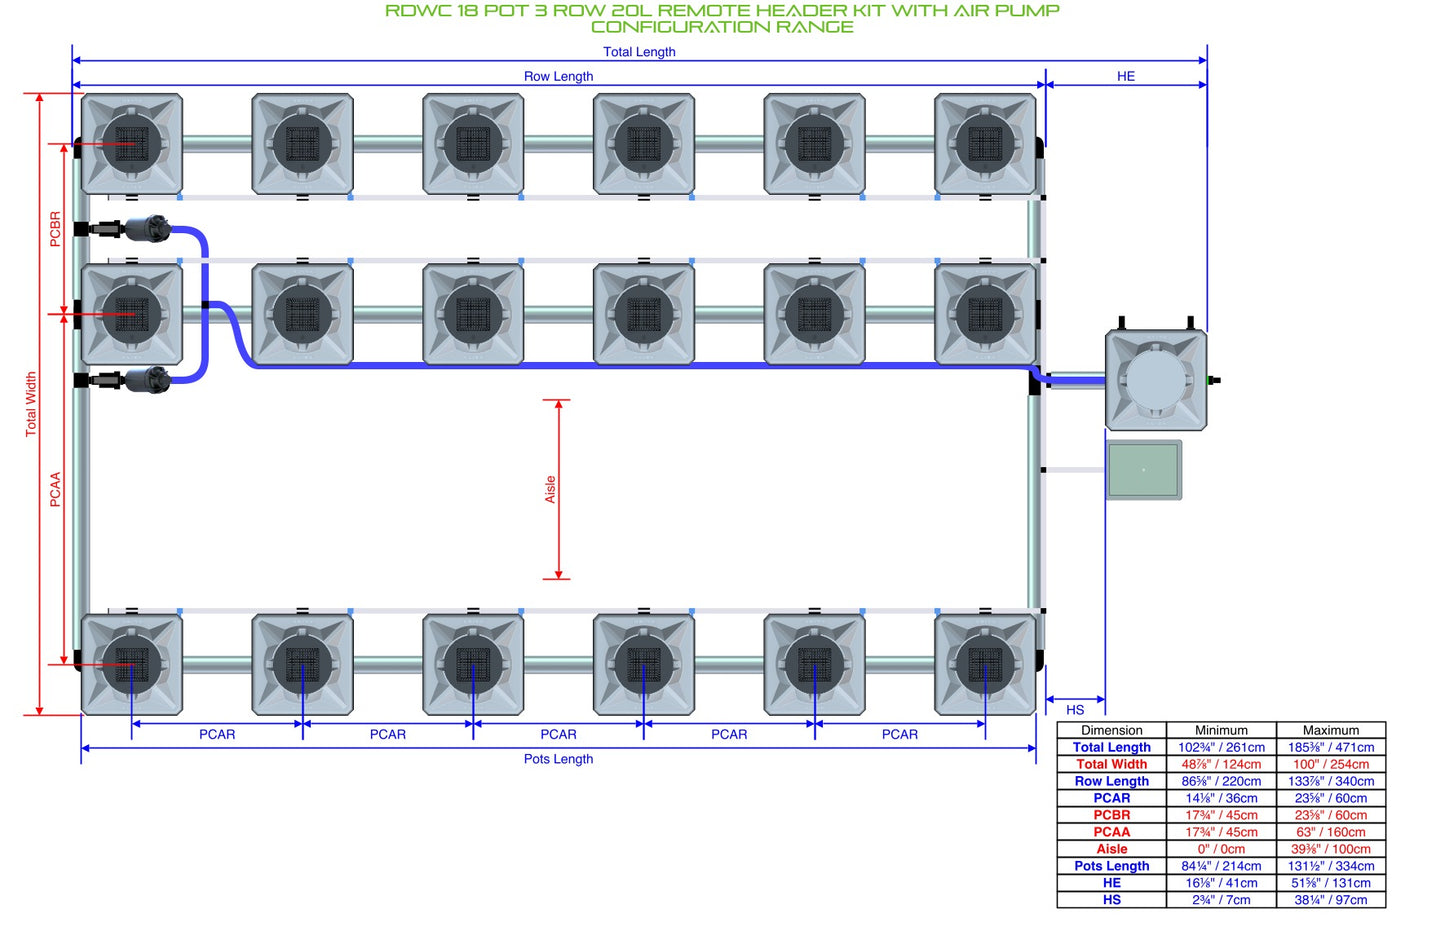Image resolution: width=1445 pixels, height=931 pixels.
Task: Click the 'Maximum' table header
Action: point(1331,731)
